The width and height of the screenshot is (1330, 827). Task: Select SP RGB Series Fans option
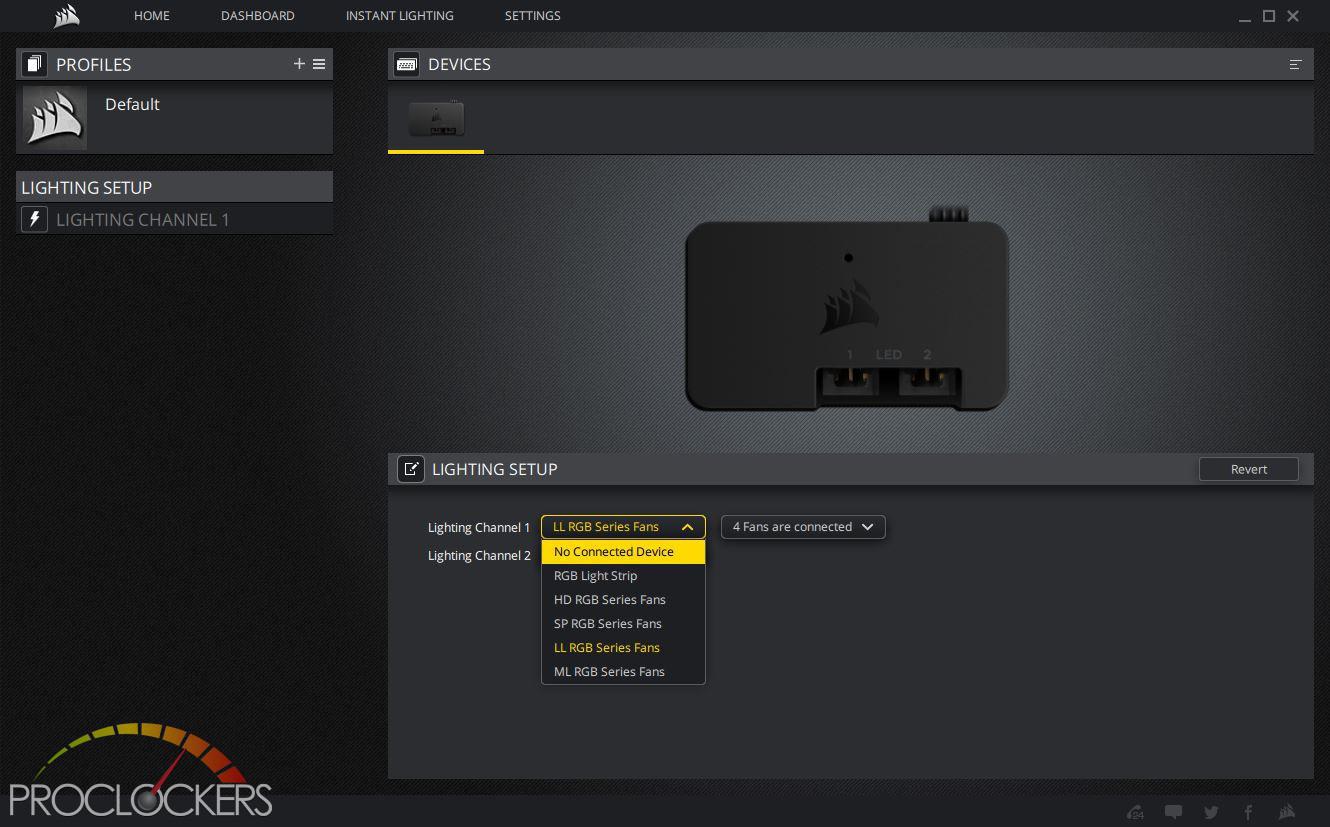tap(623, 624)
